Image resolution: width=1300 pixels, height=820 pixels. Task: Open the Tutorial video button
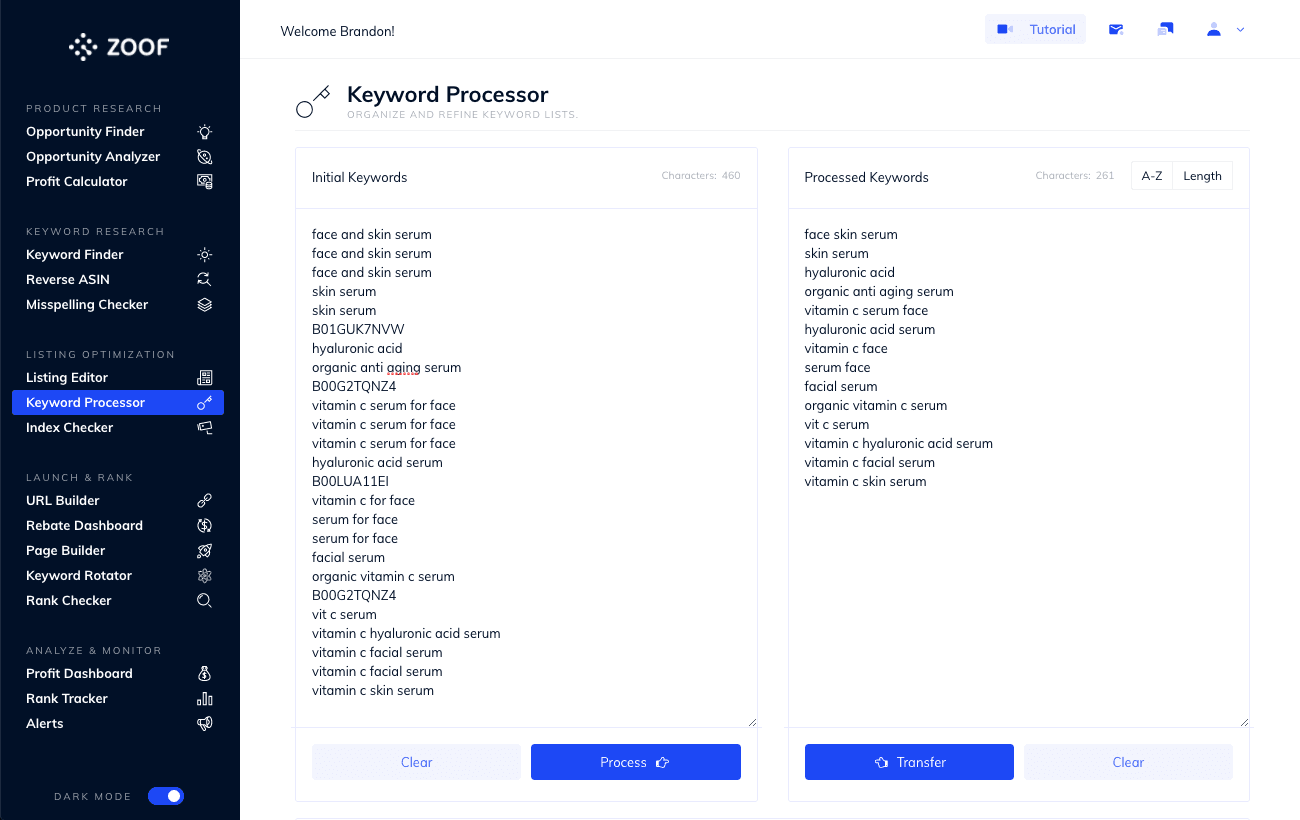[1036, 30]
